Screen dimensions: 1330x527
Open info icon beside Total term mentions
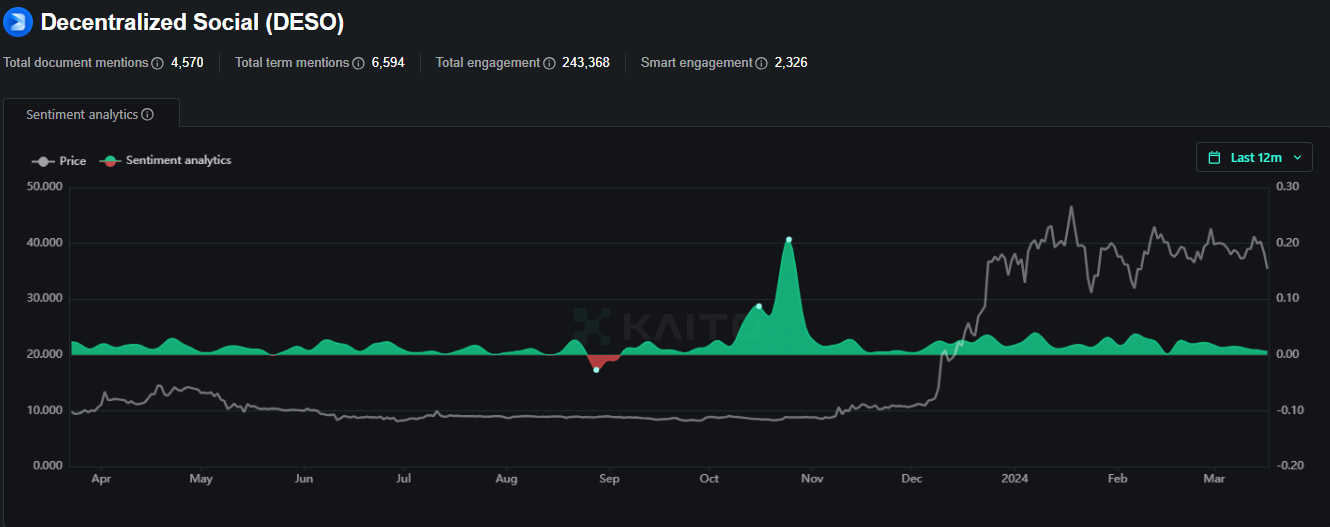coord(358,63)
